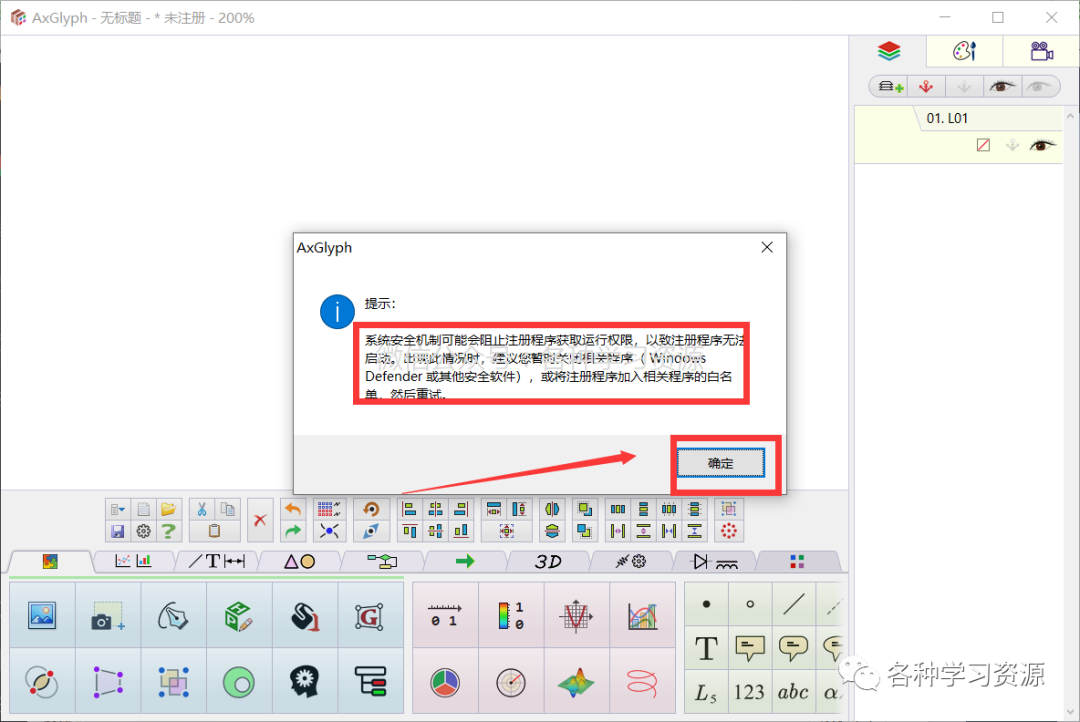The image size is (1080, 722).
Task: Toggle anchor lock on layer L01
Action: point(1012,145)
